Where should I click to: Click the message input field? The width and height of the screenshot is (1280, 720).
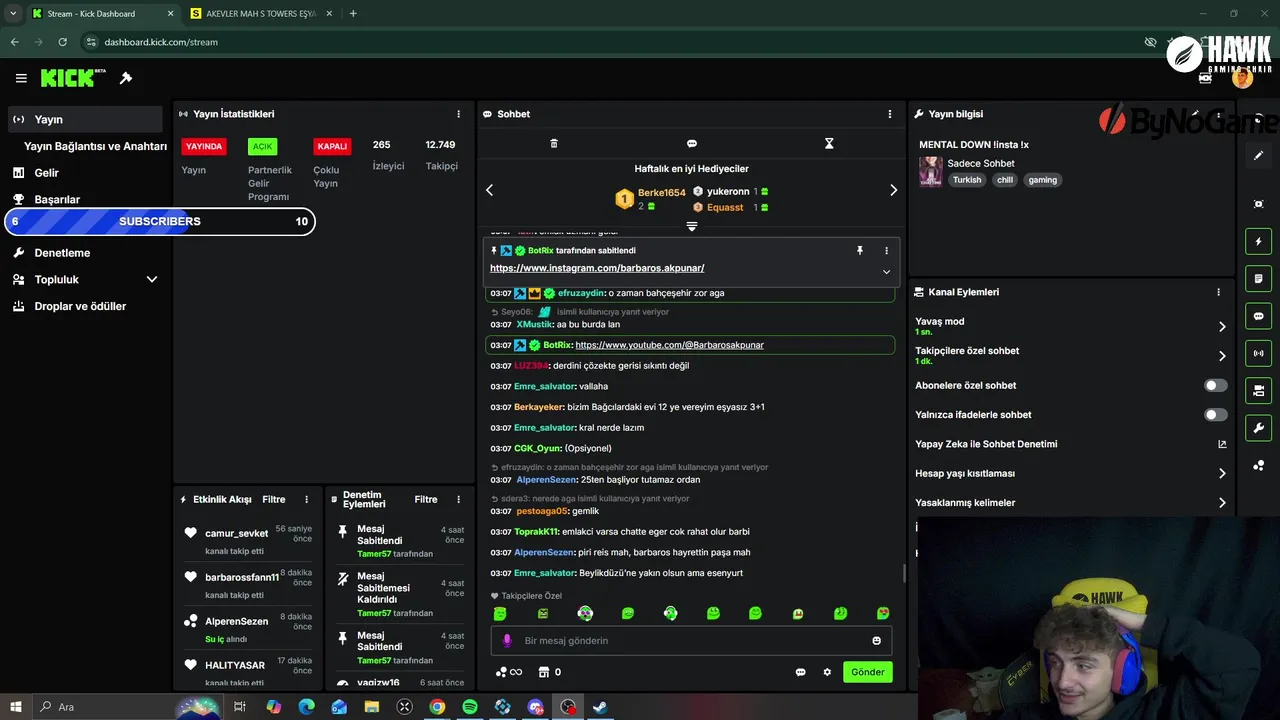pyautogui.click(x=691, y=640)
